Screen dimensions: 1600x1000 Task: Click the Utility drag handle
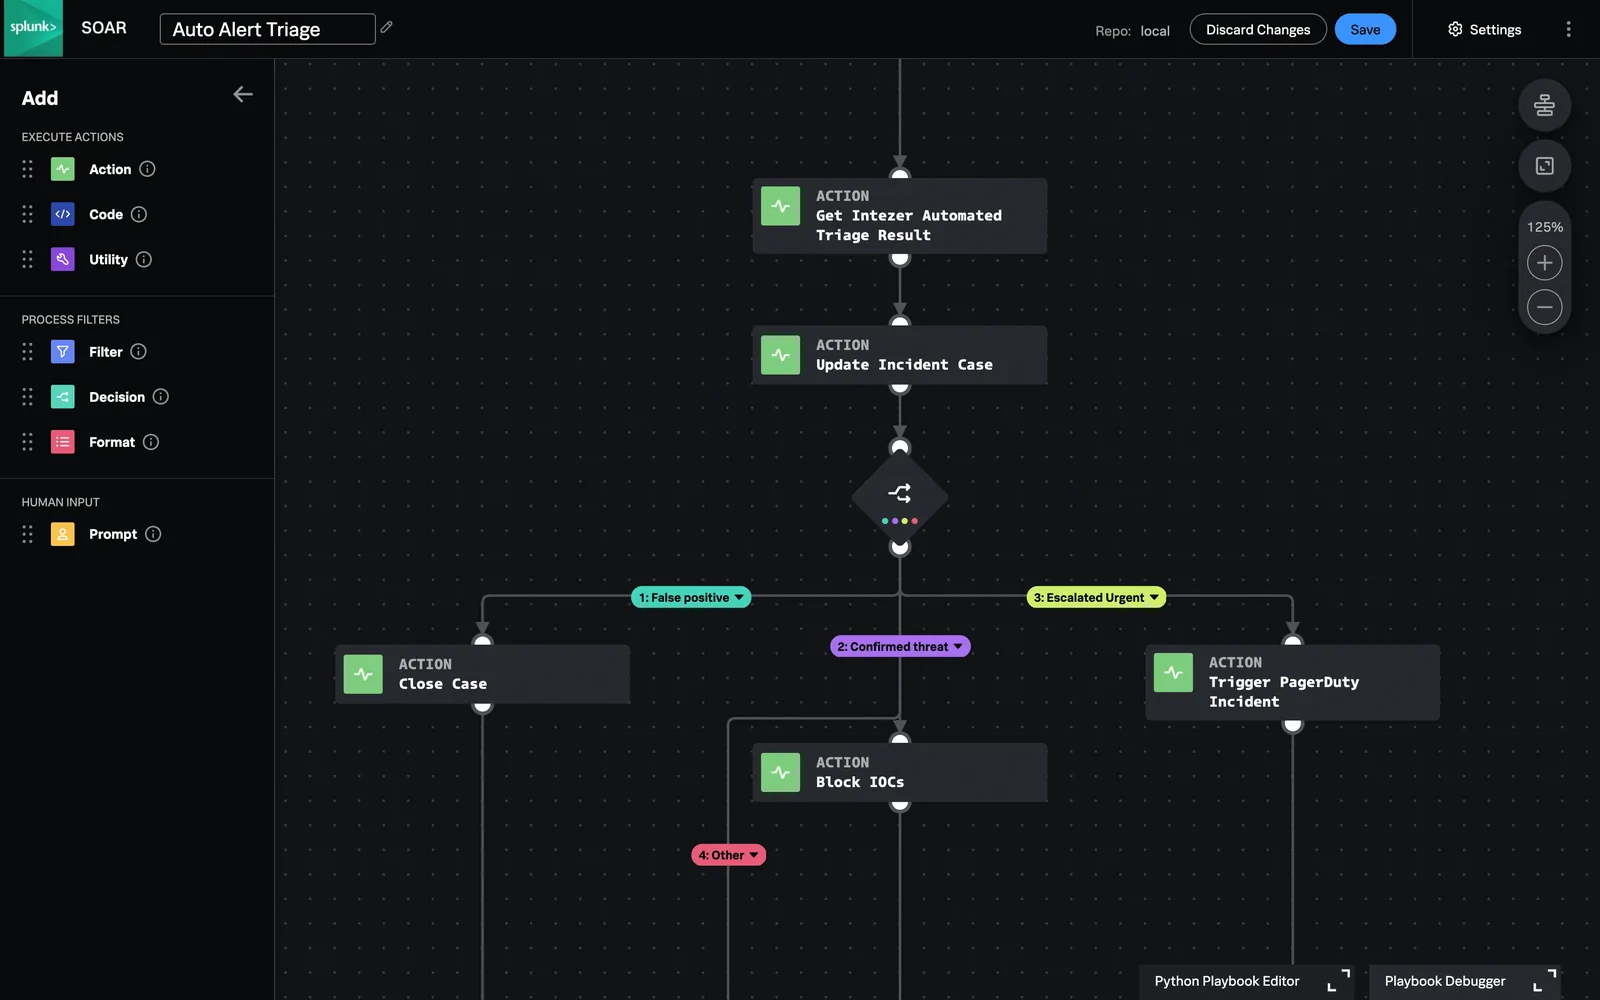[x=27, y=259]
